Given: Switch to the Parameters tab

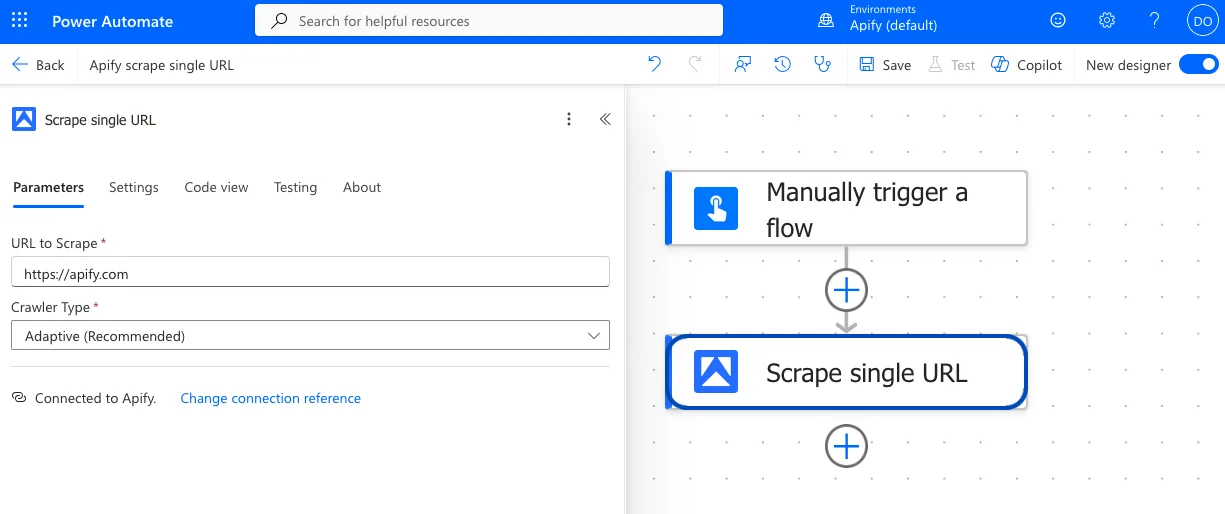Looking at the screenshot, I should coord(48,187).
